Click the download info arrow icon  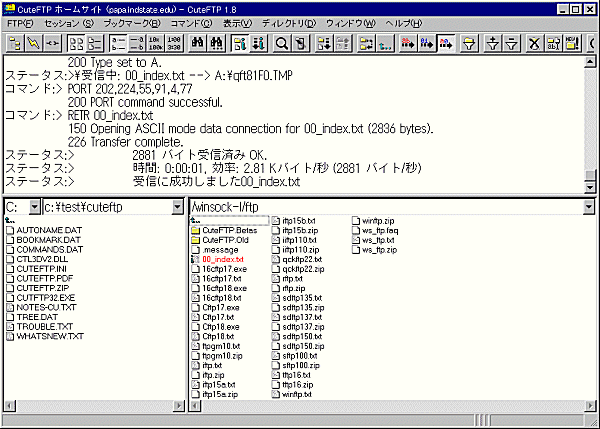259,44
